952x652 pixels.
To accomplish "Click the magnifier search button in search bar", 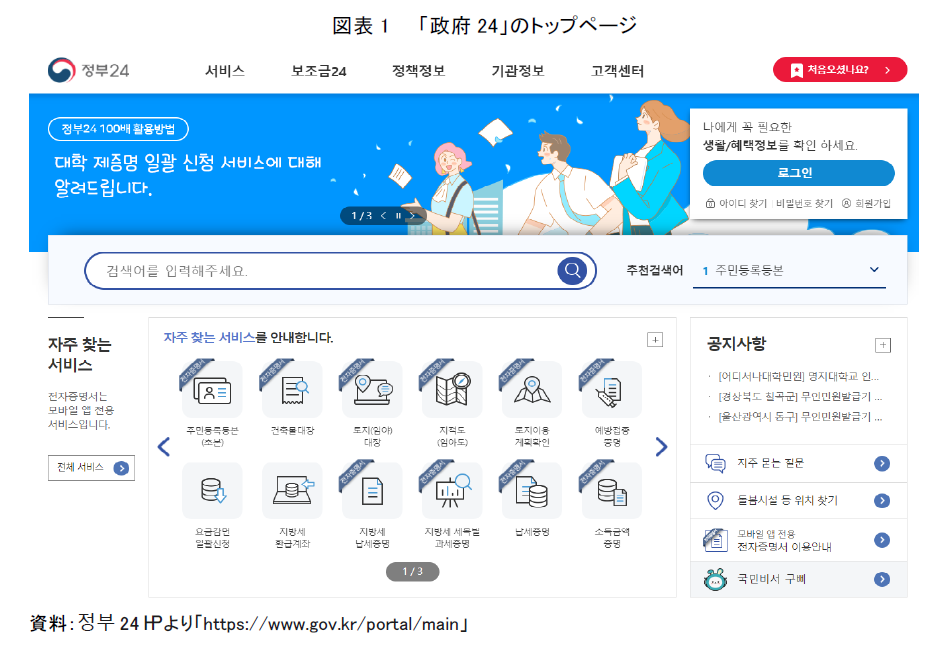I will point(572,271).
